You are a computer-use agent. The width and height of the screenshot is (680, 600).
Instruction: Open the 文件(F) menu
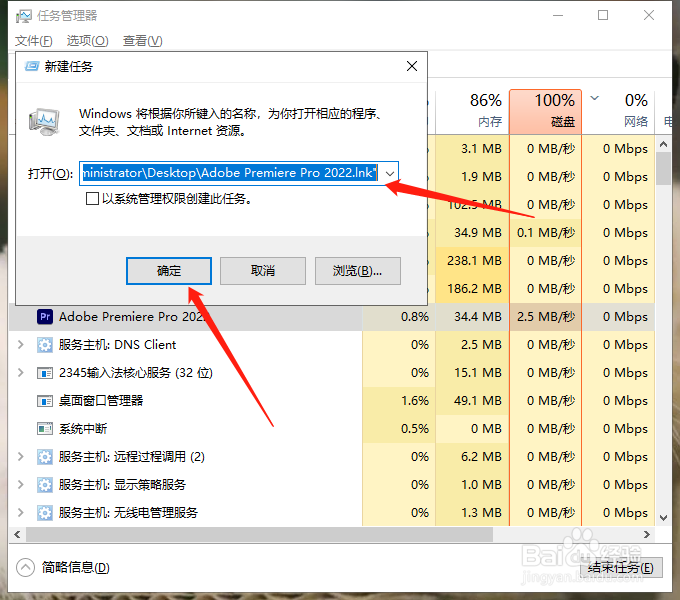[34, 41]
